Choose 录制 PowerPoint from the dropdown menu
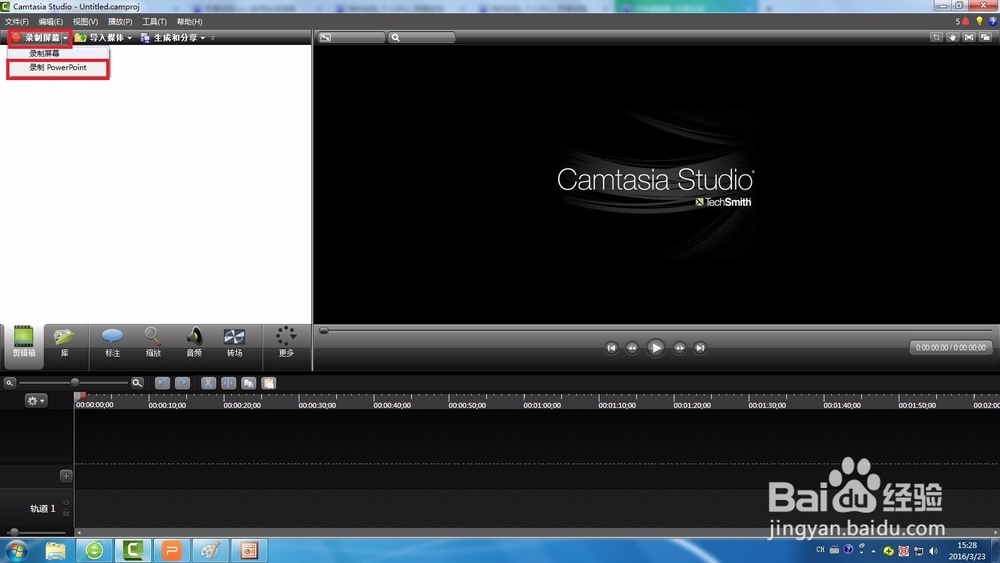Screen dimensions: 1000x563 point(57,68)
